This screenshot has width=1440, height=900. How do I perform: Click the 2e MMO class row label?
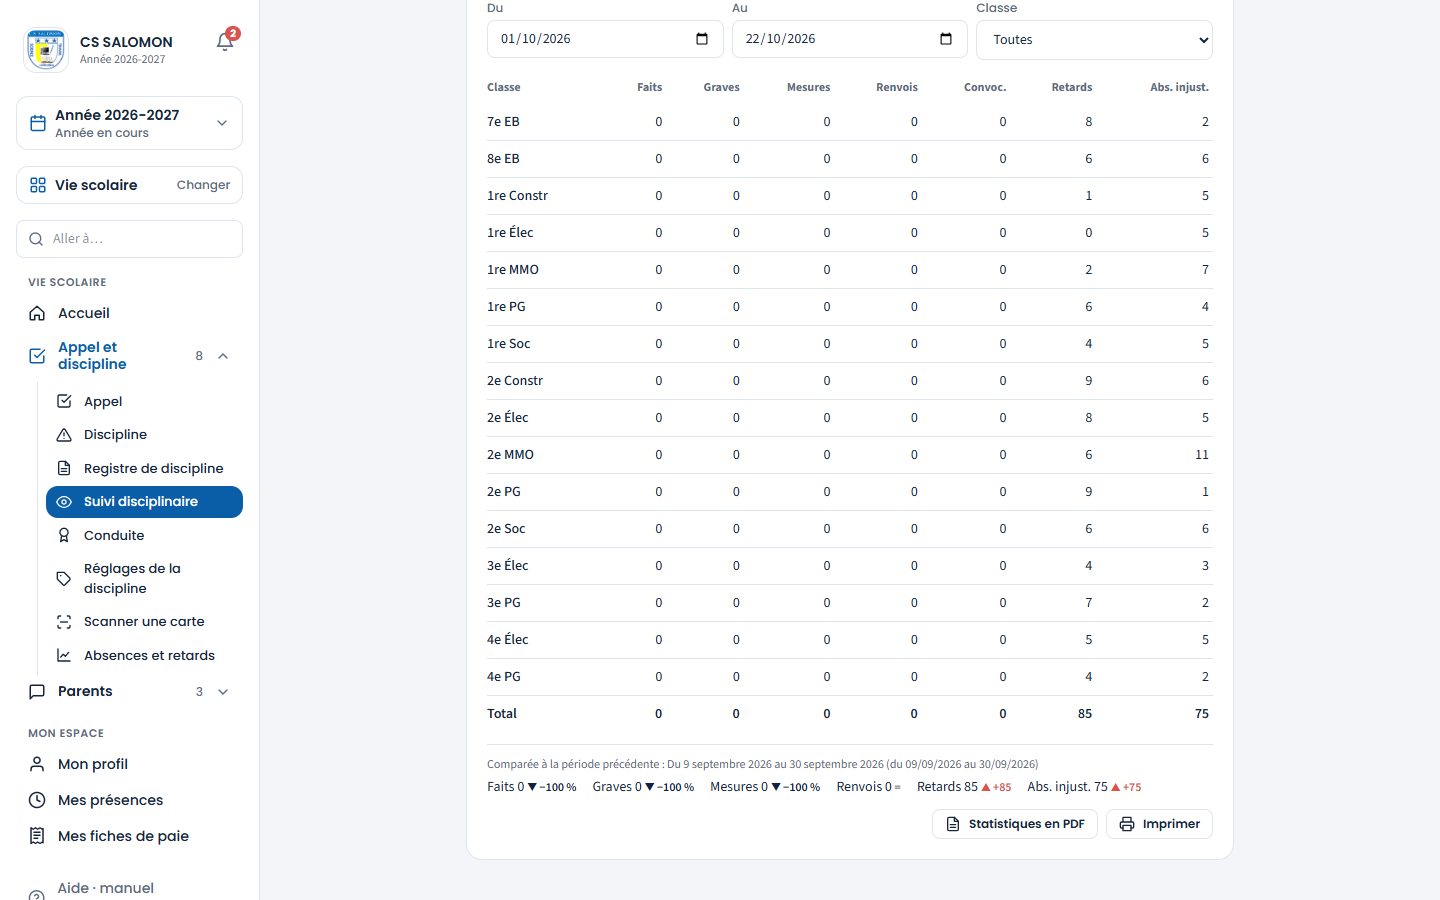pyautogui.click(x=510, y=455)
